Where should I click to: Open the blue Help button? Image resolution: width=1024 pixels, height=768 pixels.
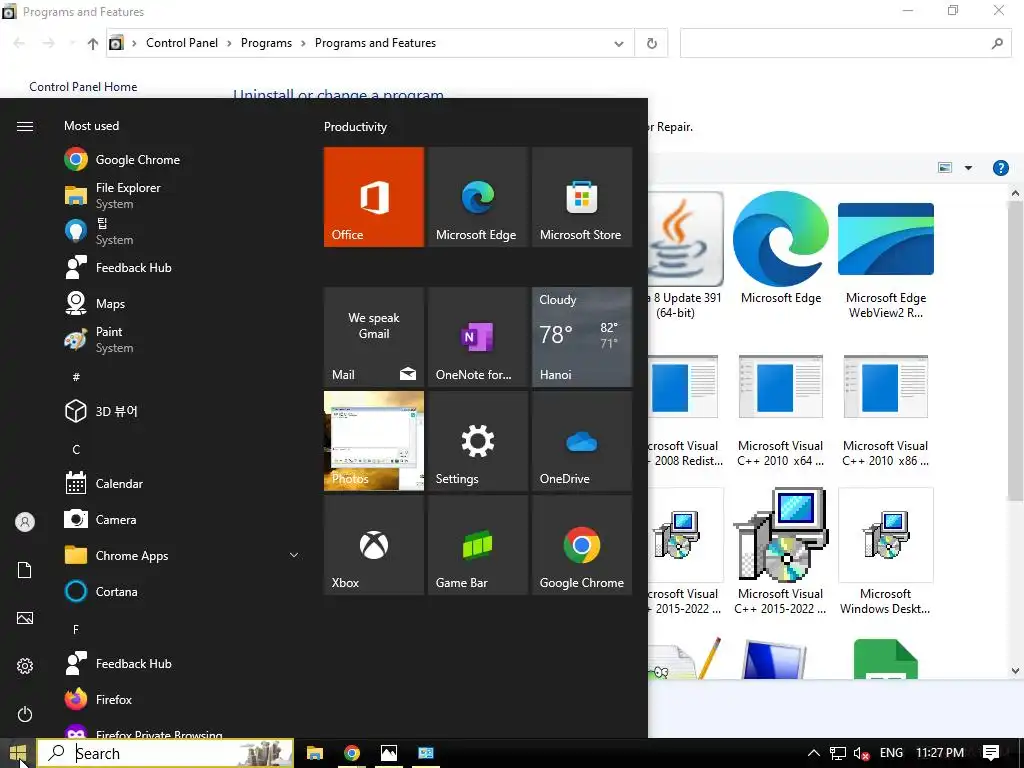click(x=1000, y=168)
